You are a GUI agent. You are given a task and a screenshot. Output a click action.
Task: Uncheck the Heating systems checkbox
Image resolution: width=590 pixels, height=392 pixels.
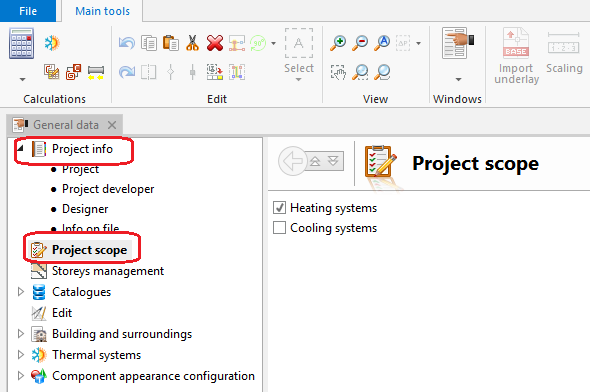279,208
